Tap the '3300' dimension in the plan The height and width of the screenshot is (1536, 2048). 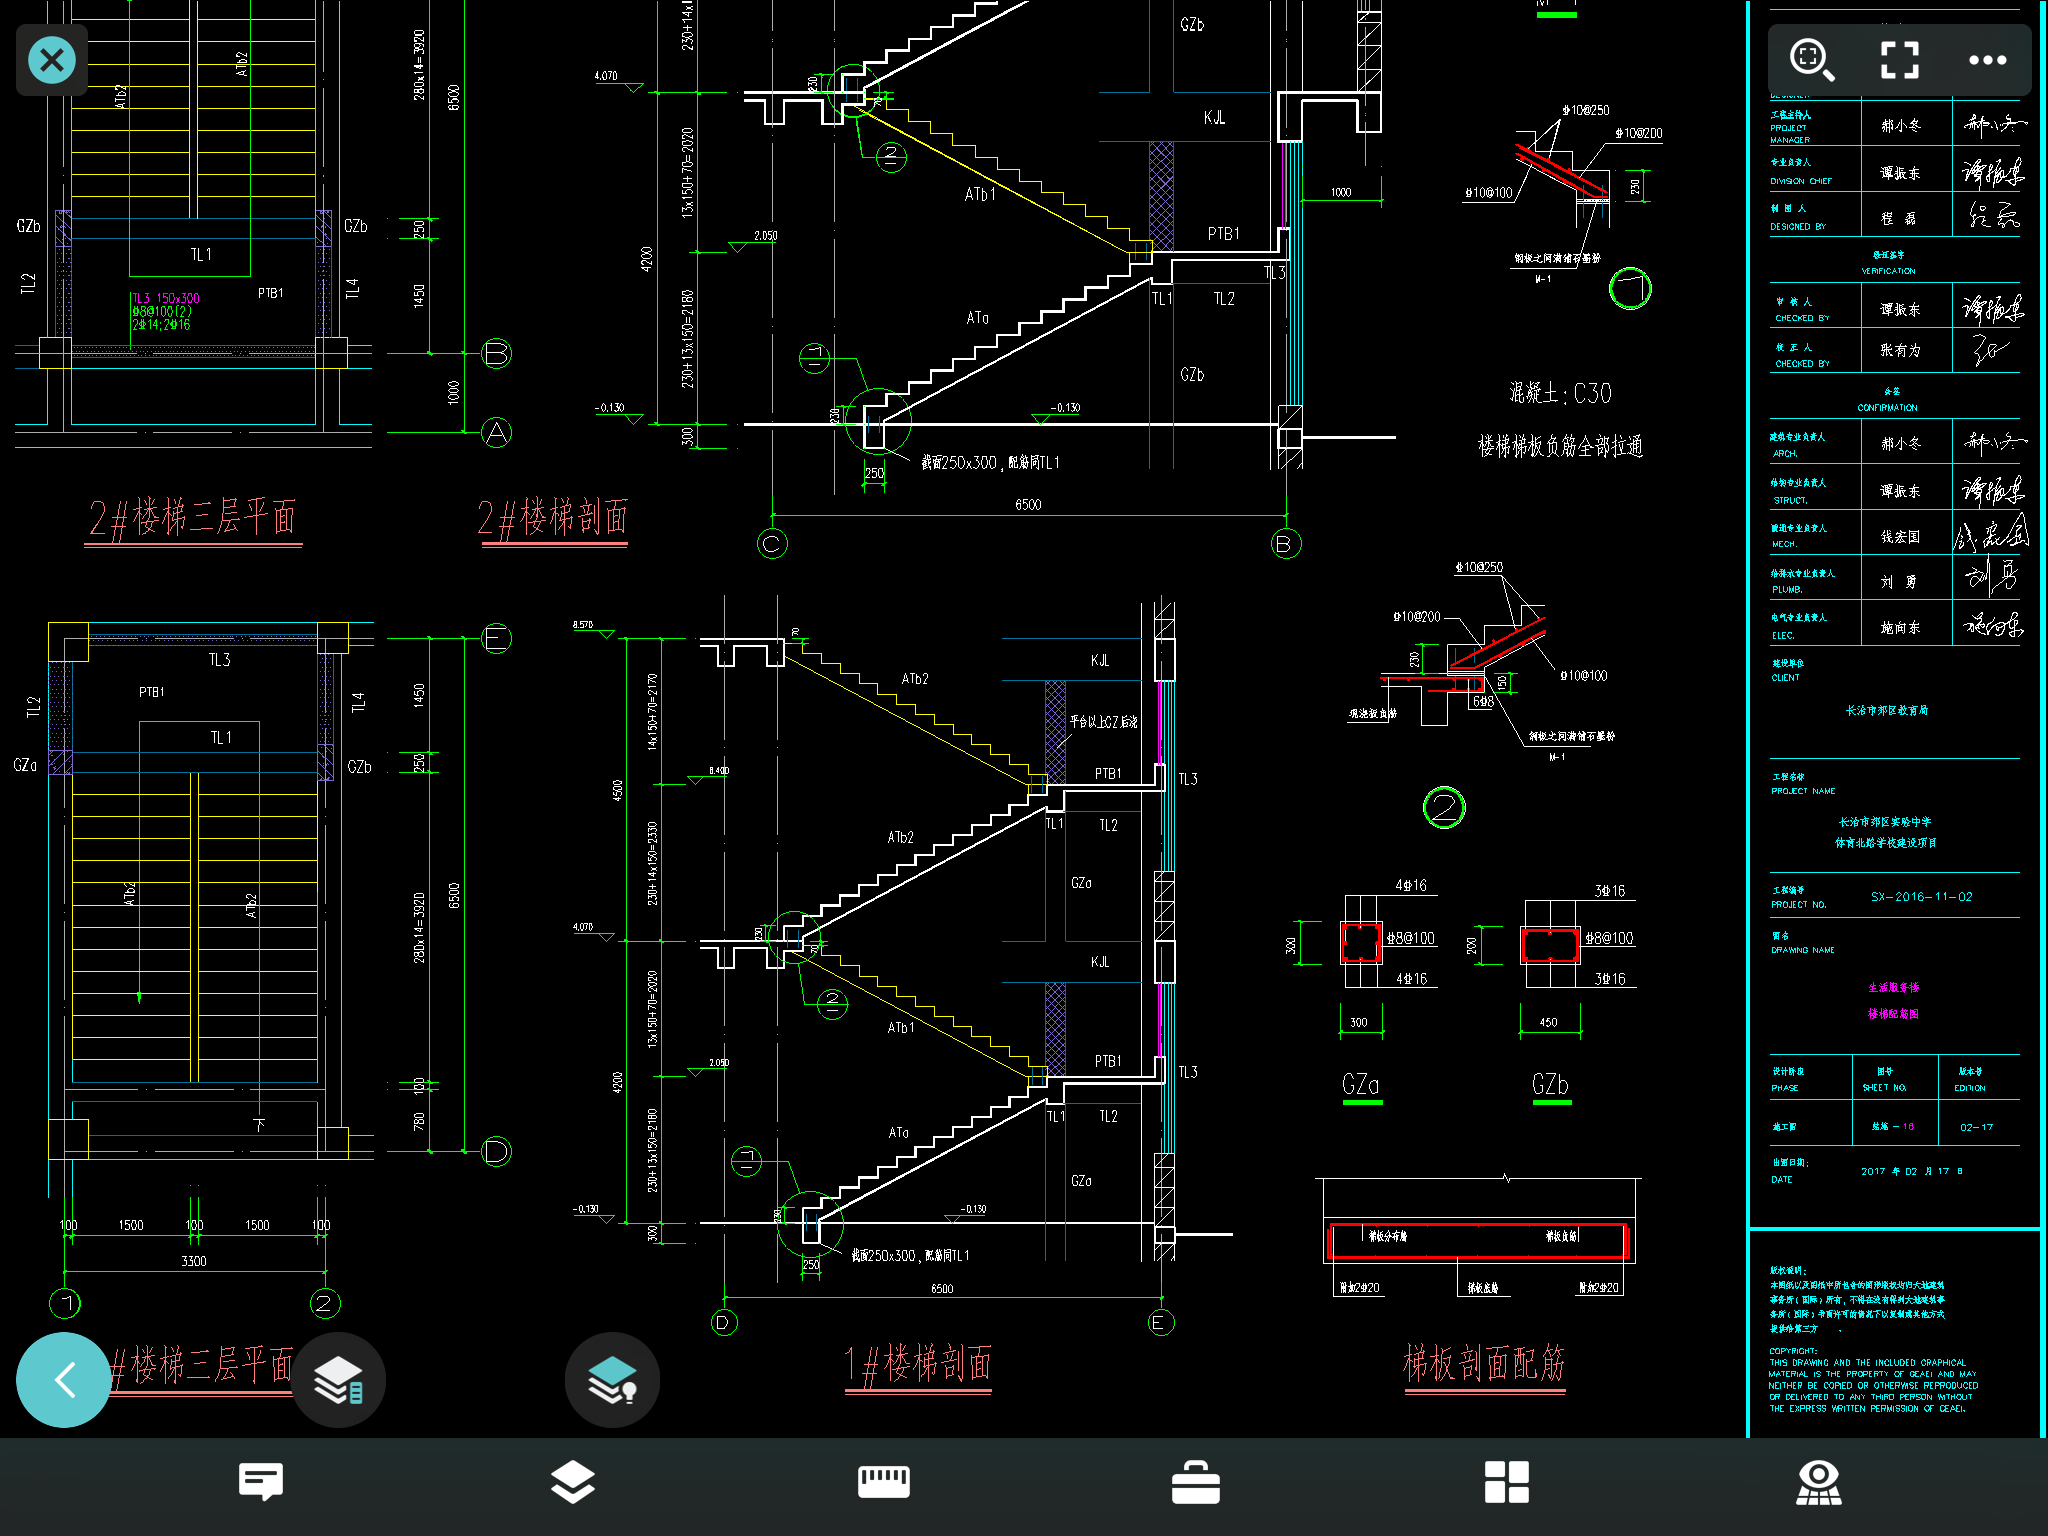point(194,1262)
